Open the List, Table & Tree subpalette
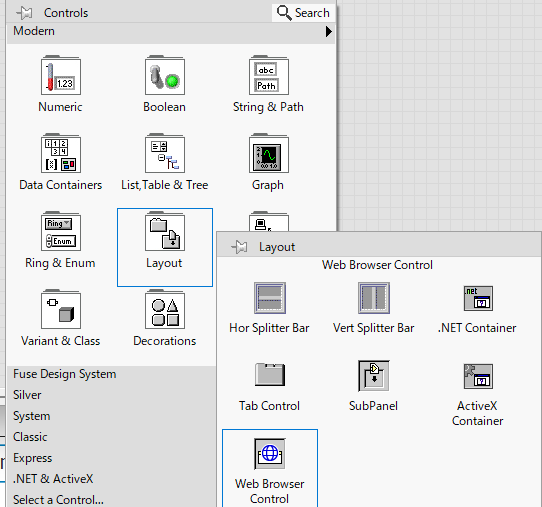 (x=165, y=153)
